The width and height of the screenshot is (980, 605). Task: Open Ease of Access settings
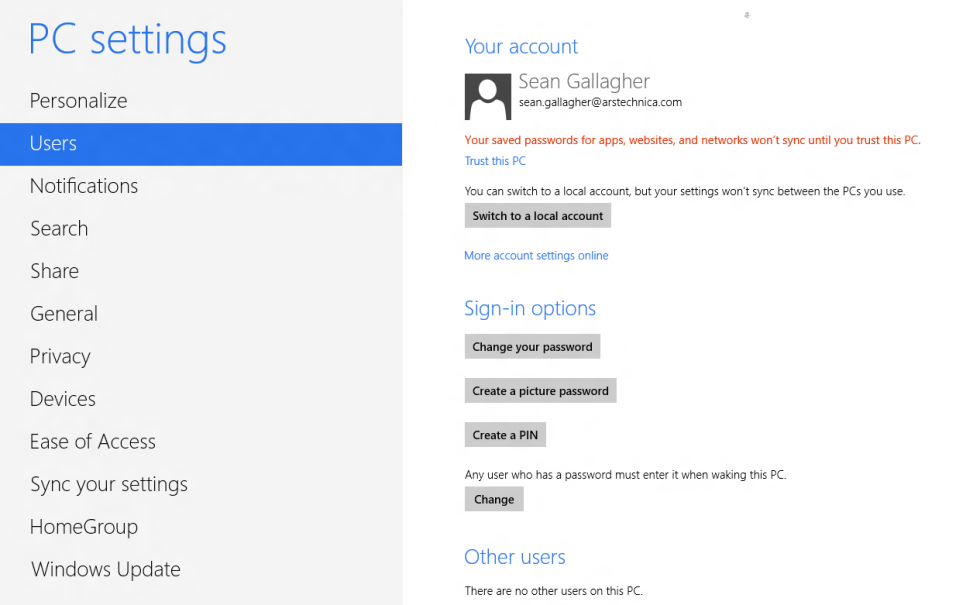[92, 441]
